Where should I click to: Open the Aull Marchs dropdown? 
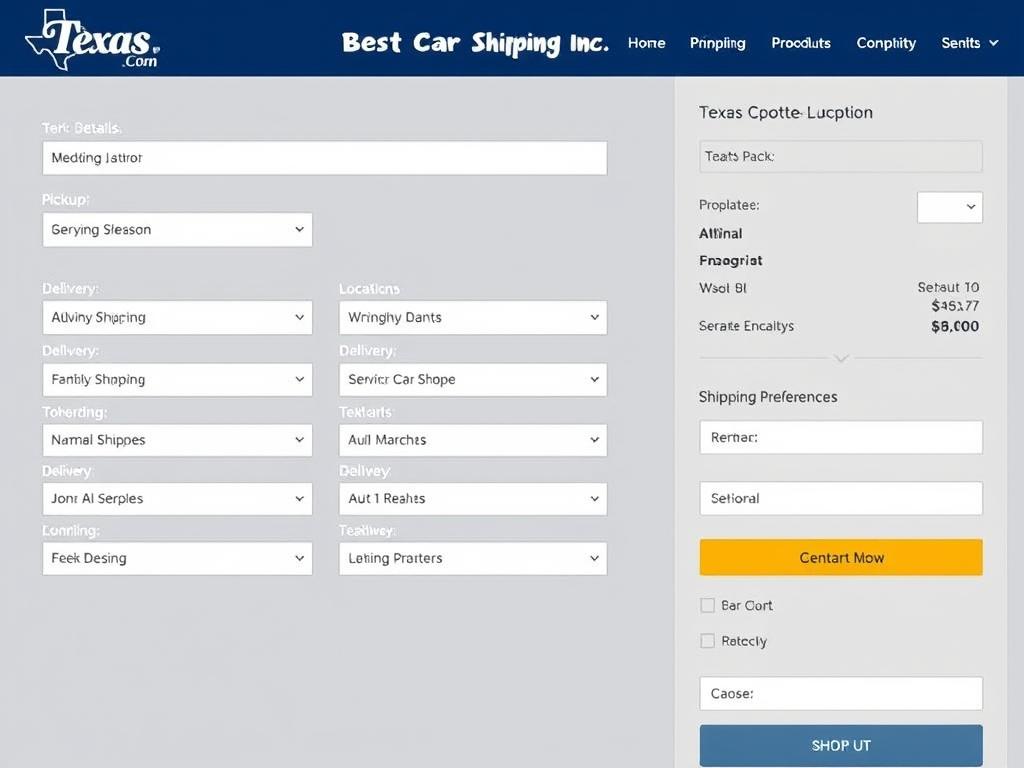coord(472,440)
